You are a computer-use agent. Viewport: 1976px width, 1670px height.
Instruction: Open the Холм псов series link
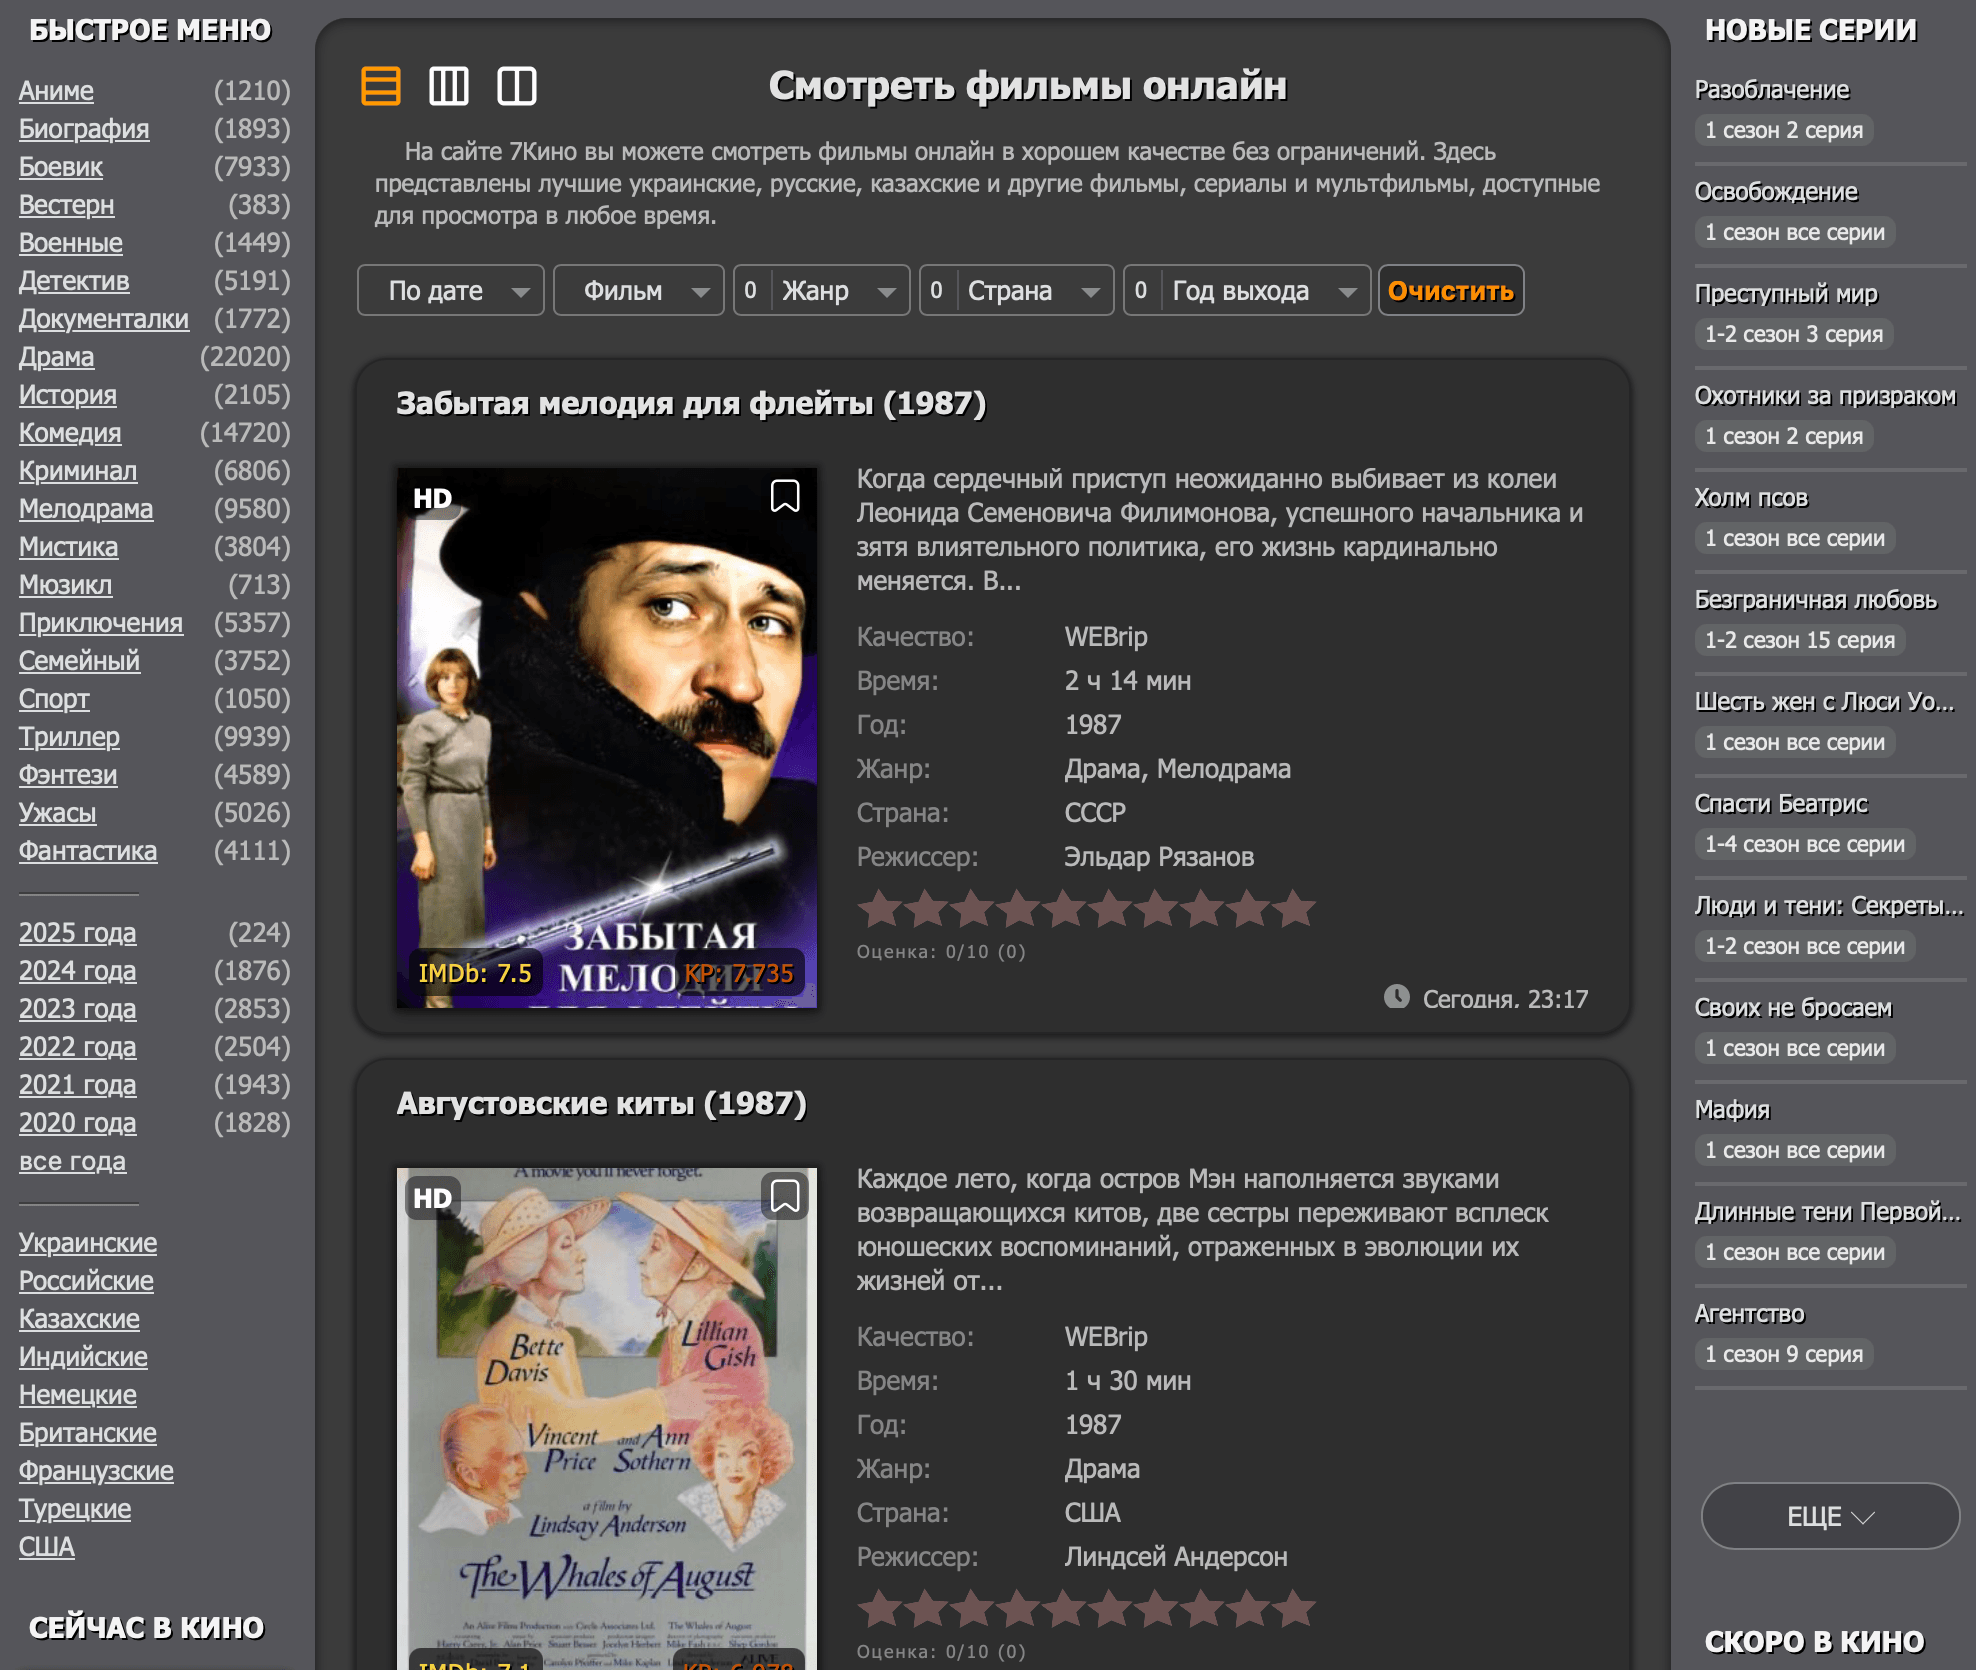(1751, 498)
